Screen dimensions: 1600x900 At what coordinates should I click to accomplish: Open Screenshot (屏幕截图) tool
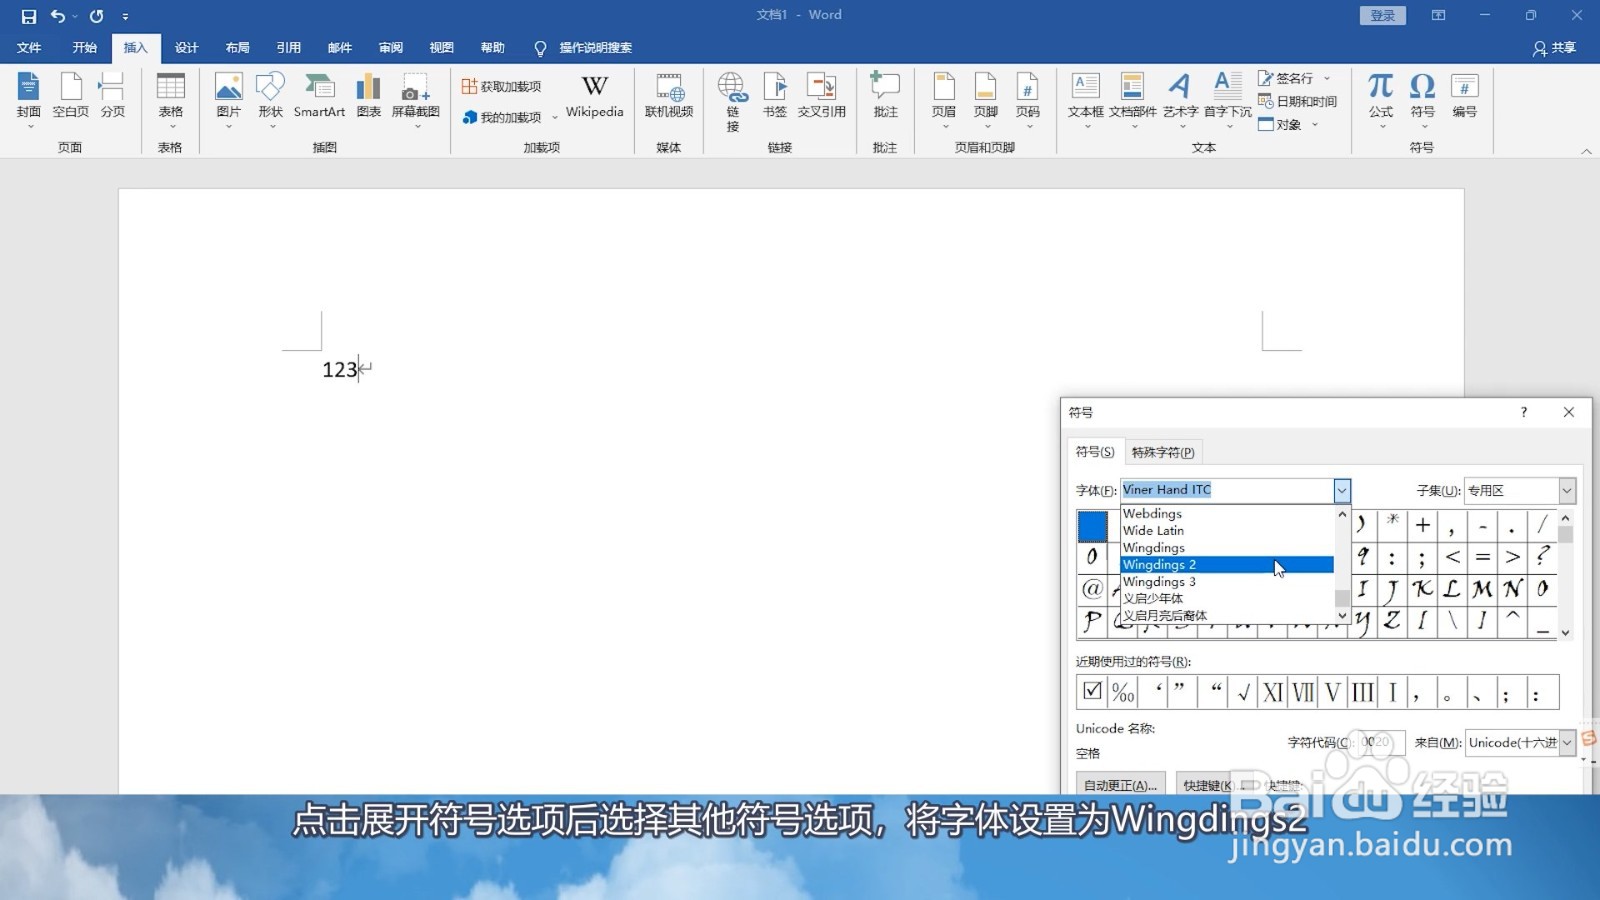(415, 100)
